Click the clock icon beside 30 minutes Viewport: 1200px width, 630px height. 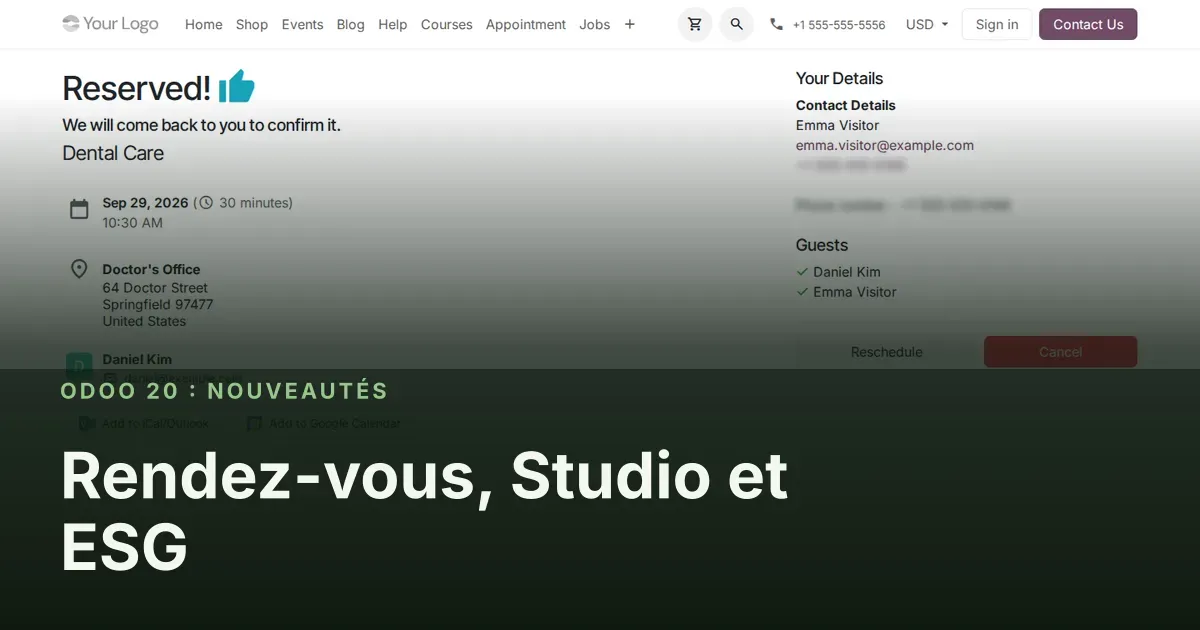(206, 203)
